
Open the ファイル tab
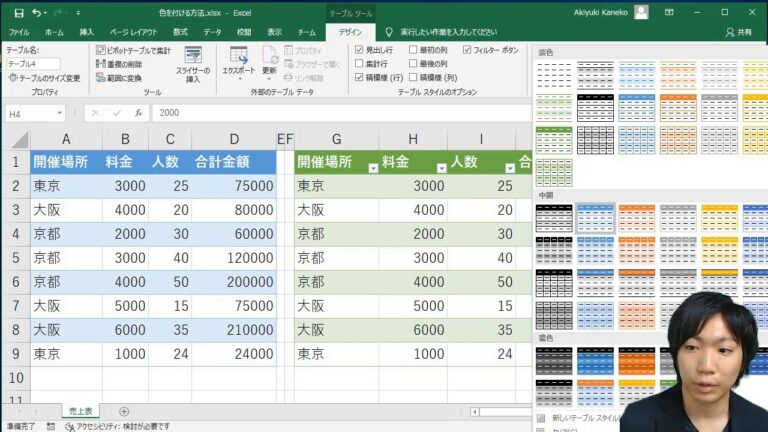pyautogui.click(x=19, y=32)
